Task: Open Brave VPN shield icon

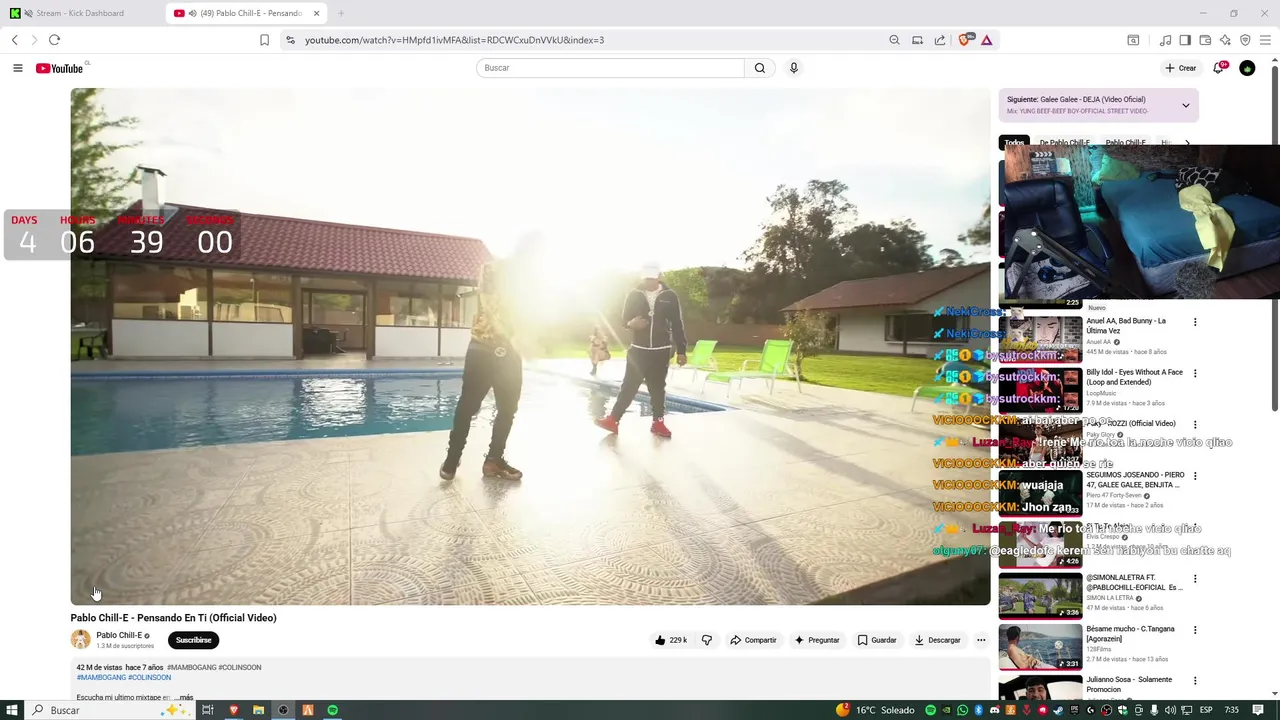Action: 1245,40
